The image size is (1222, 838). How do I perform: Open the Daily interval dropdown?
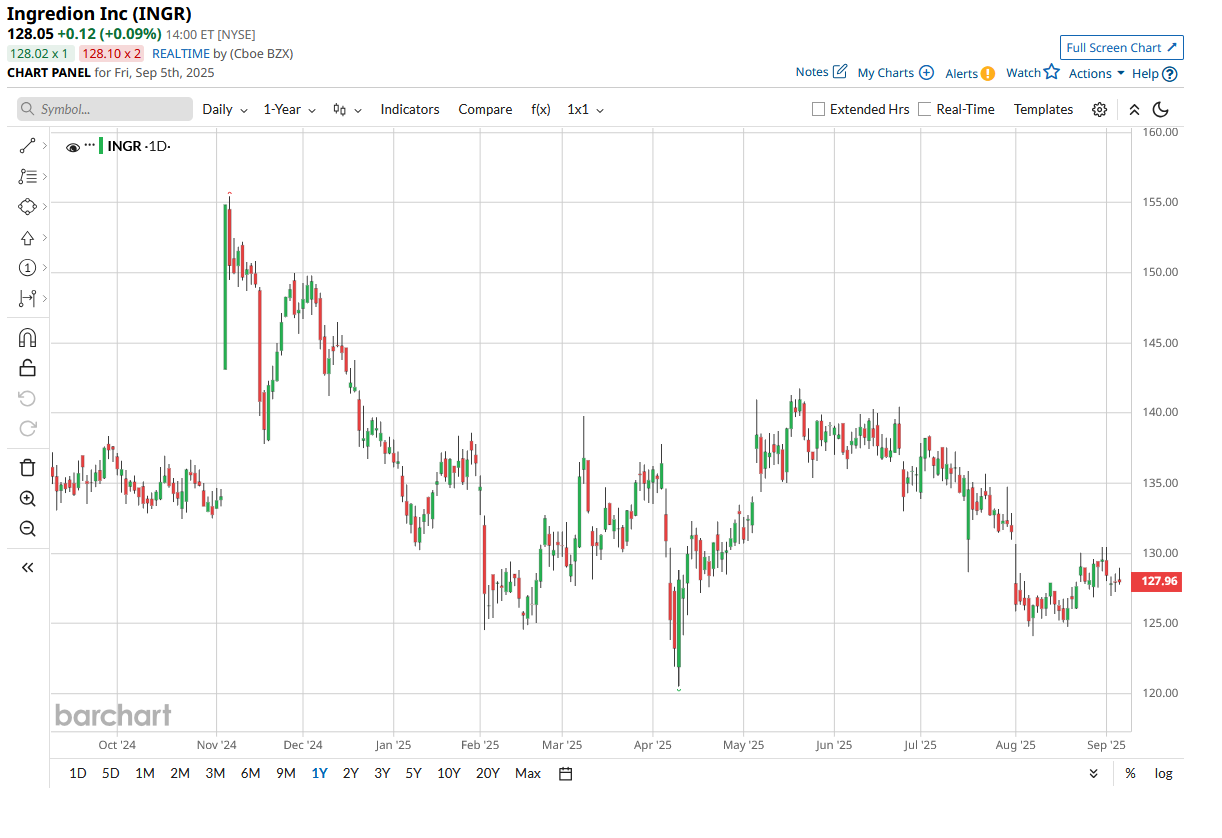click(x=224, y=109)
